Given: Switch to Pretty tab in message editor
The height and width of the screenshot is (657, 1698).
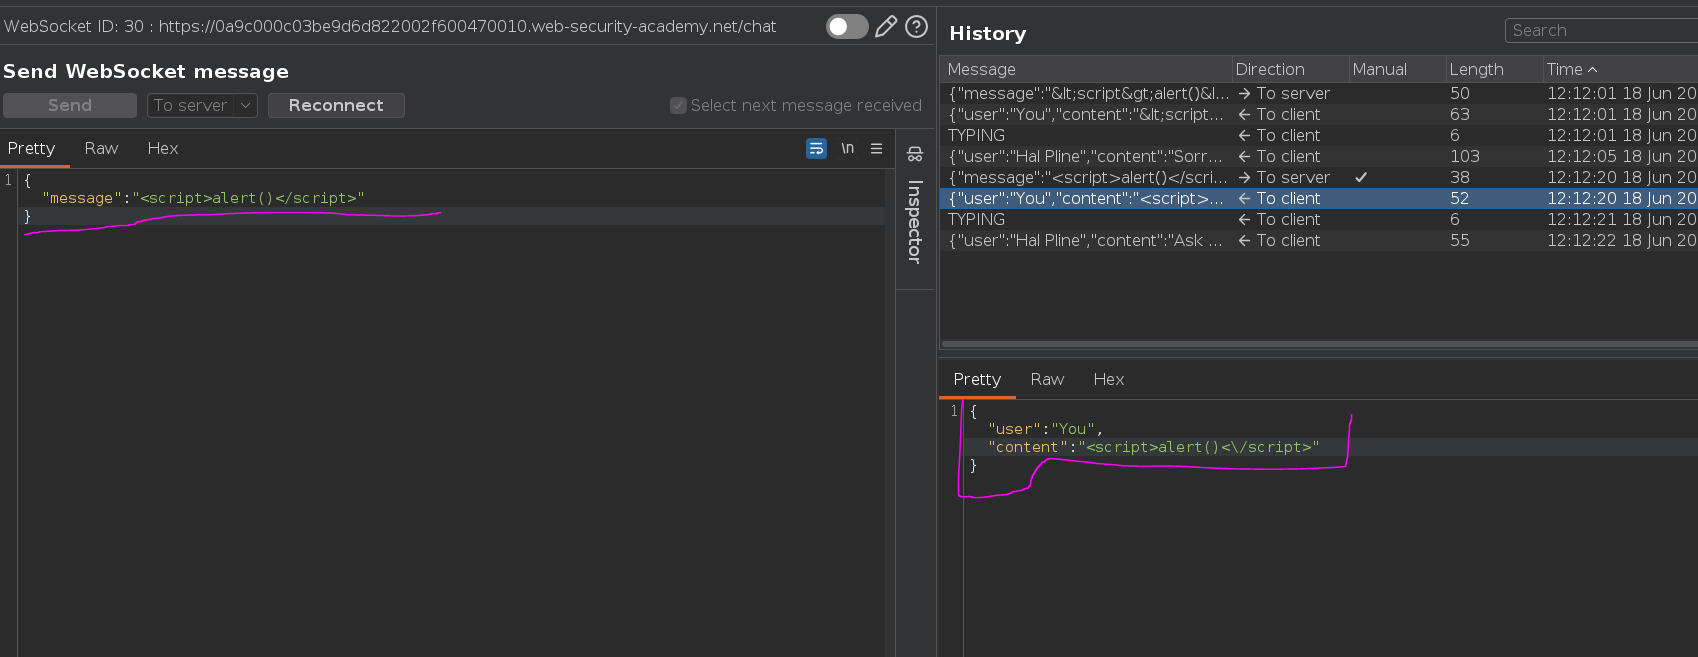Looking at the screenshot, I should point(32,148).
